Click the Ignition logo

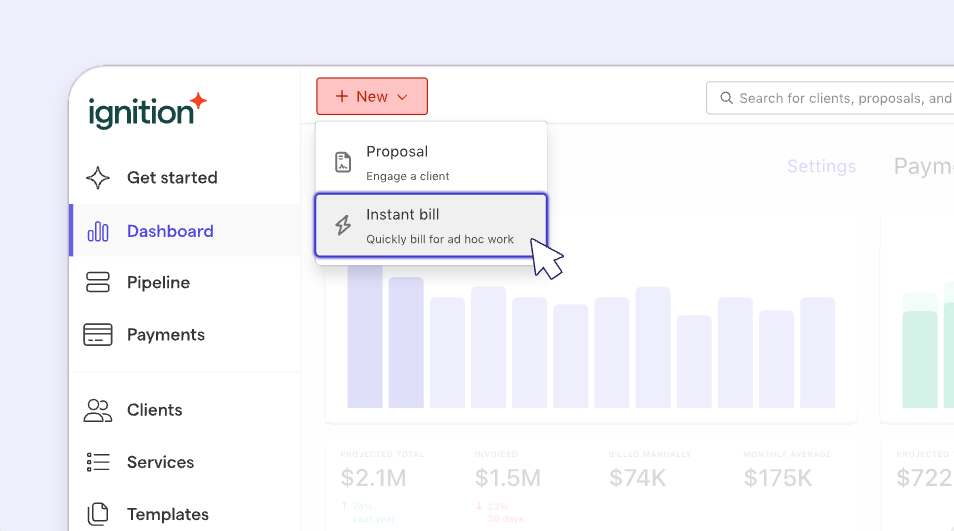[x=147, y=110]
